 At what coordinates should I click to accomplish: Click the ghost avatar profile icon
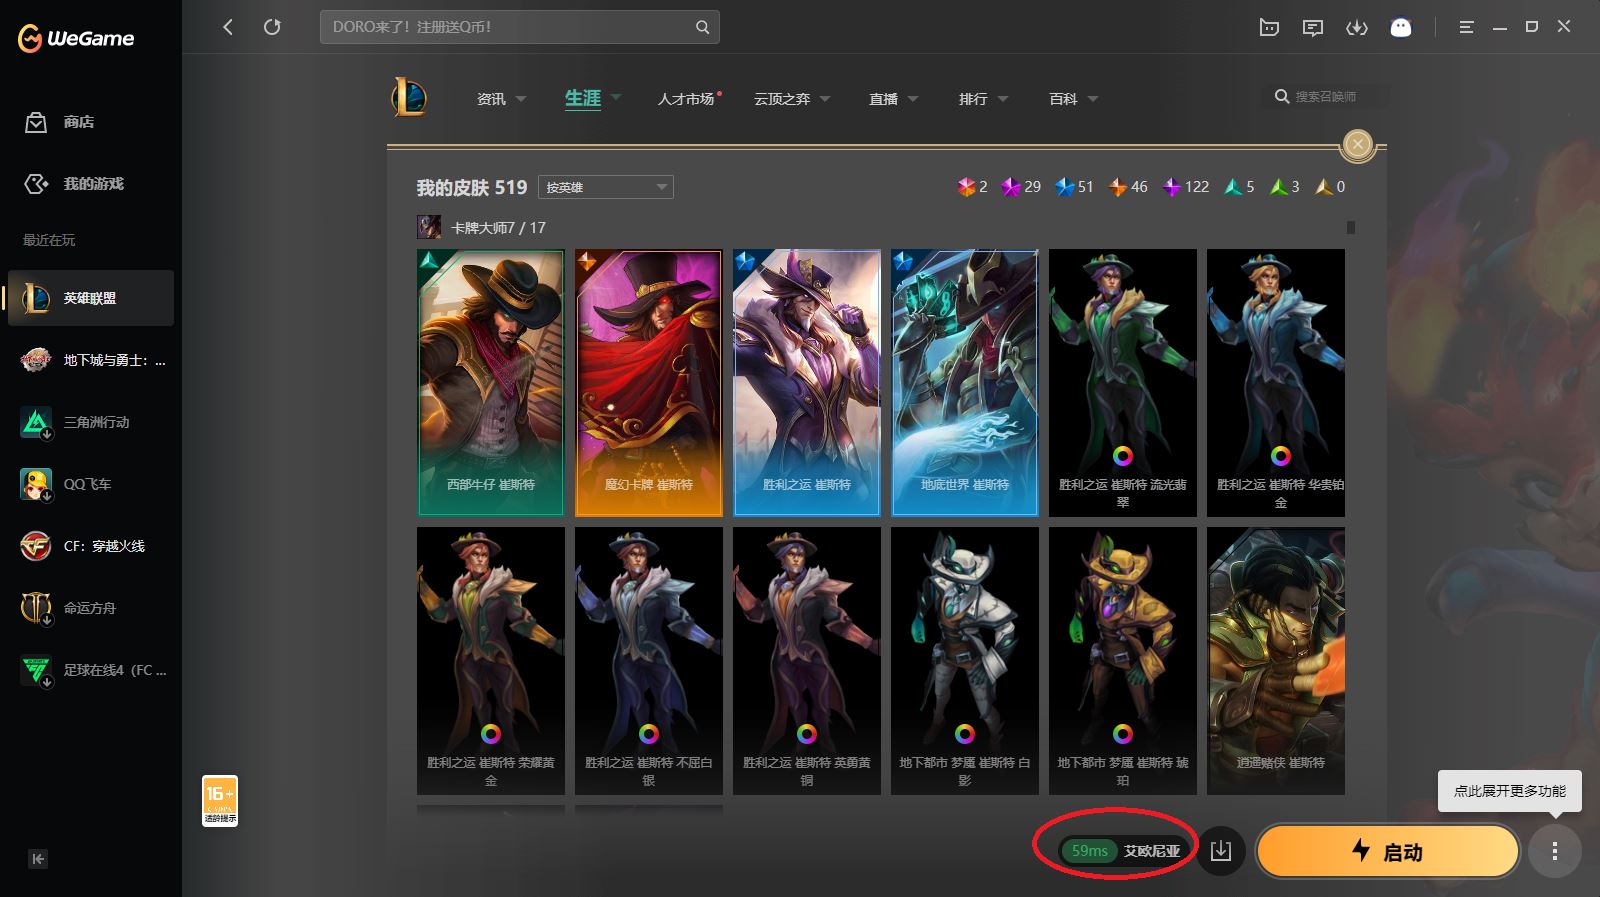[1401, 28]
